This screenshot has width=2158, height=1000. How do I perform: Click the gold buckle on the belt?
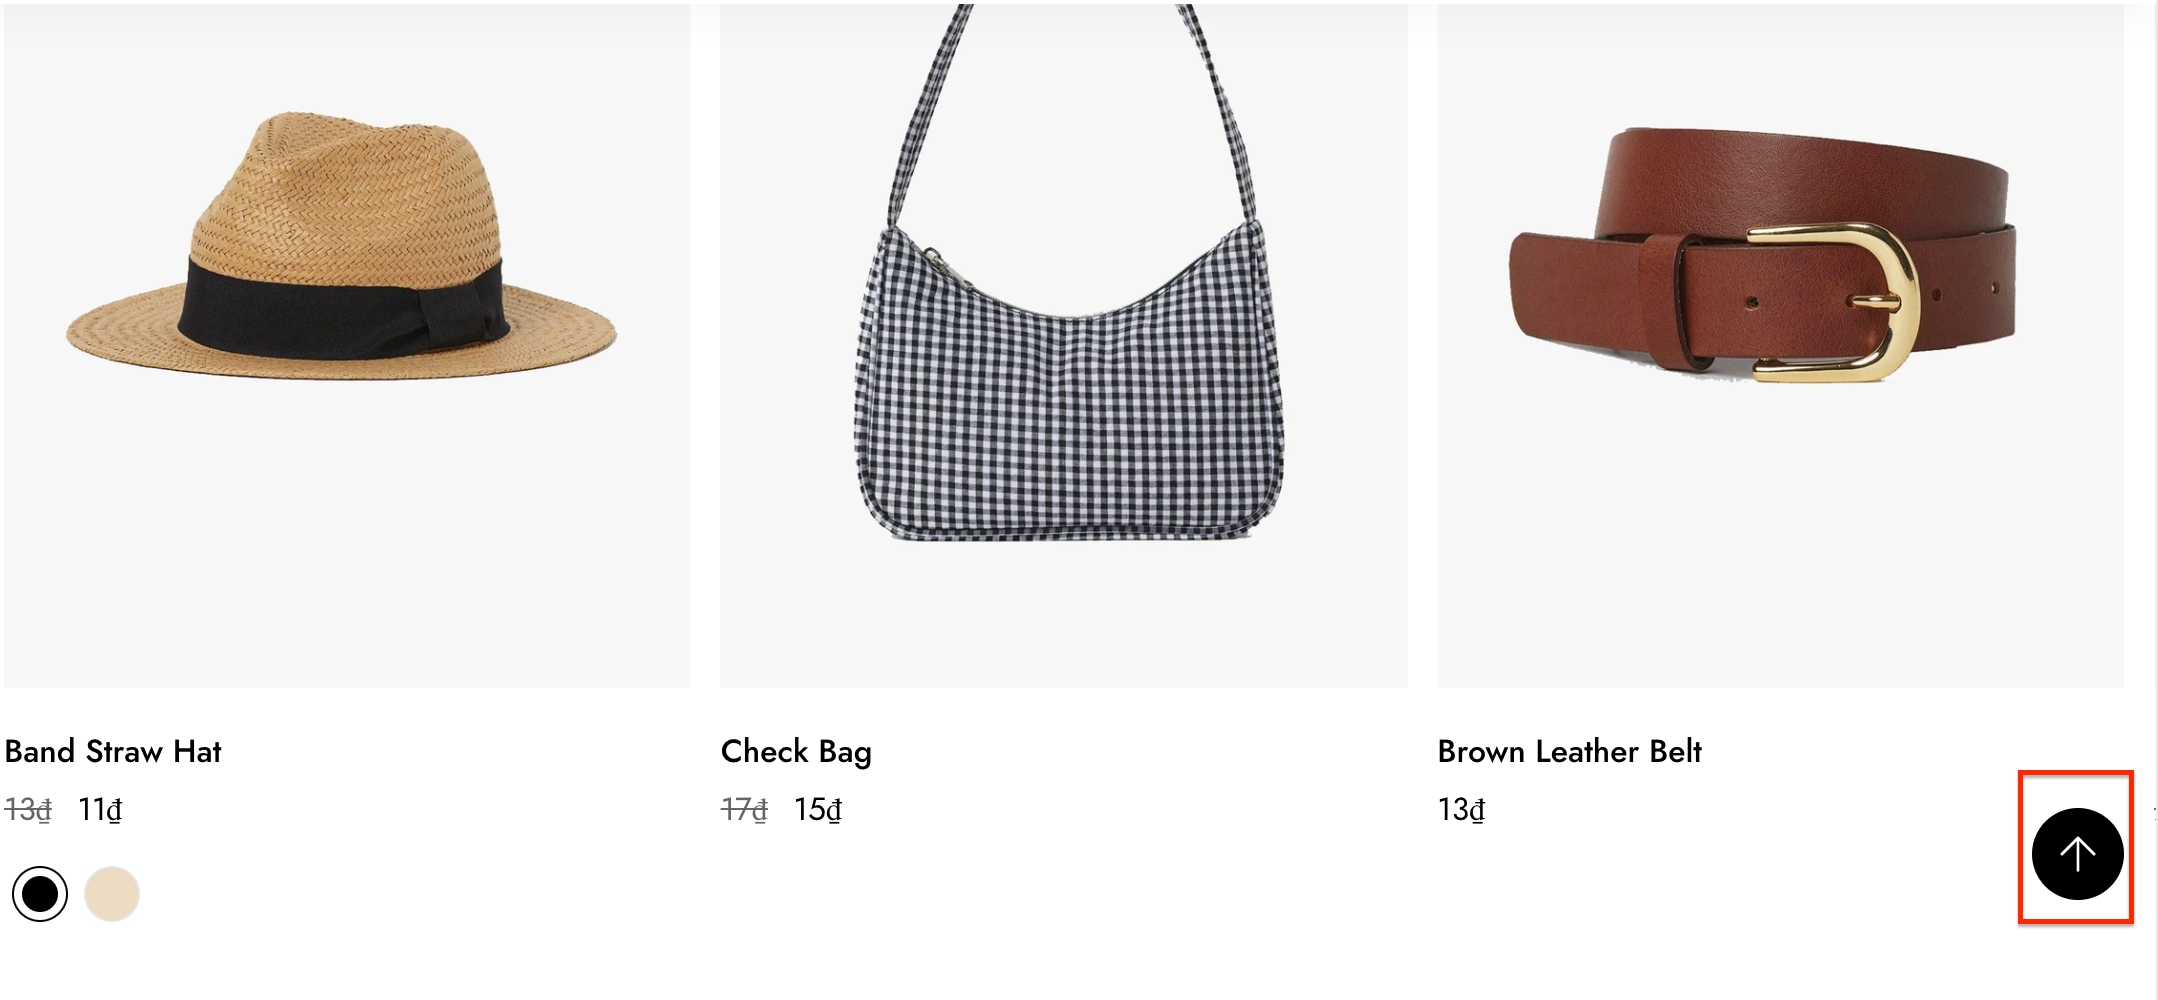pos(1835,302)
